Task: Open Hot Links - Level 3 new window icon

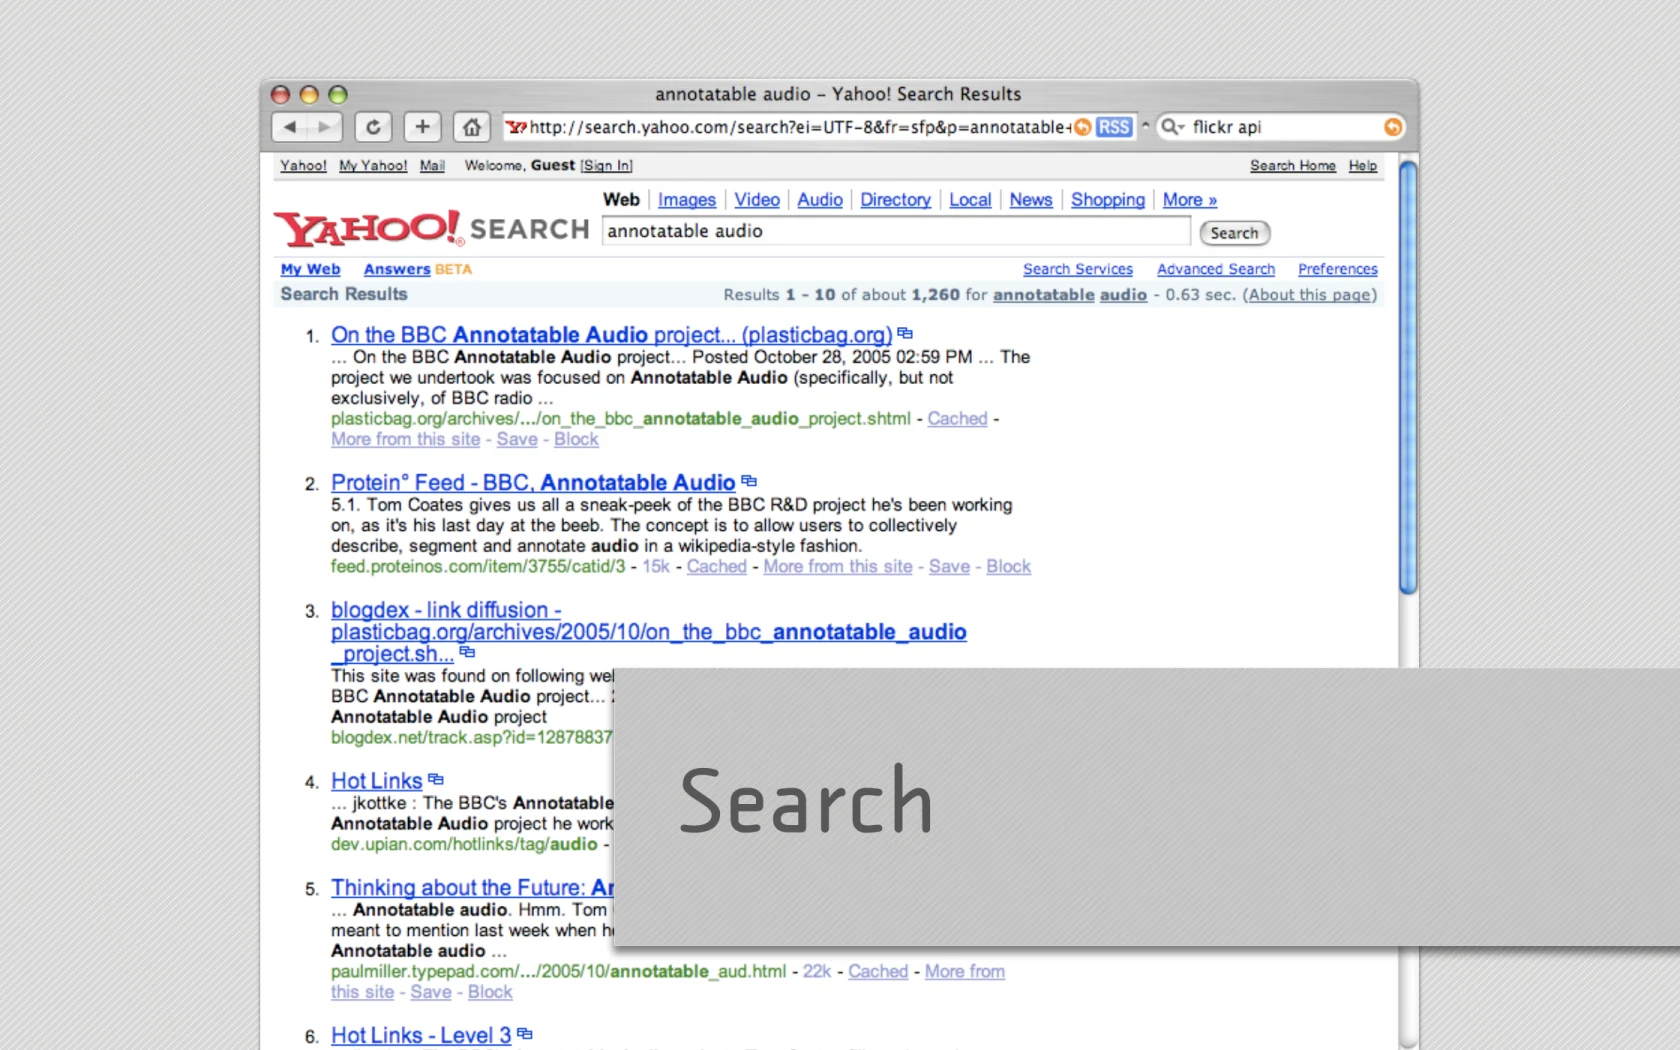Action: (525, 1034)
